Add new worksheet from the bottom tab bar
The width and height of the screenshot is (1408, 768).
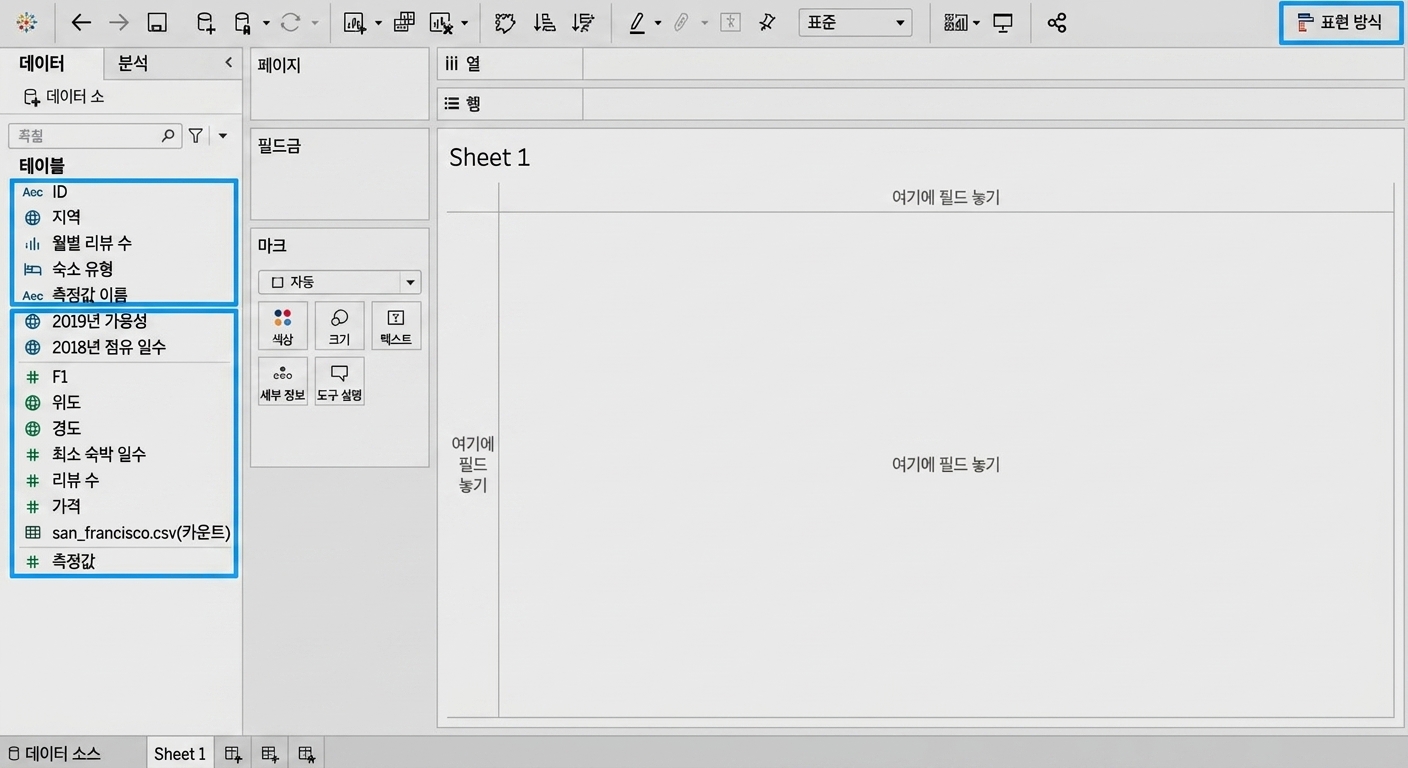click(233, 754)
